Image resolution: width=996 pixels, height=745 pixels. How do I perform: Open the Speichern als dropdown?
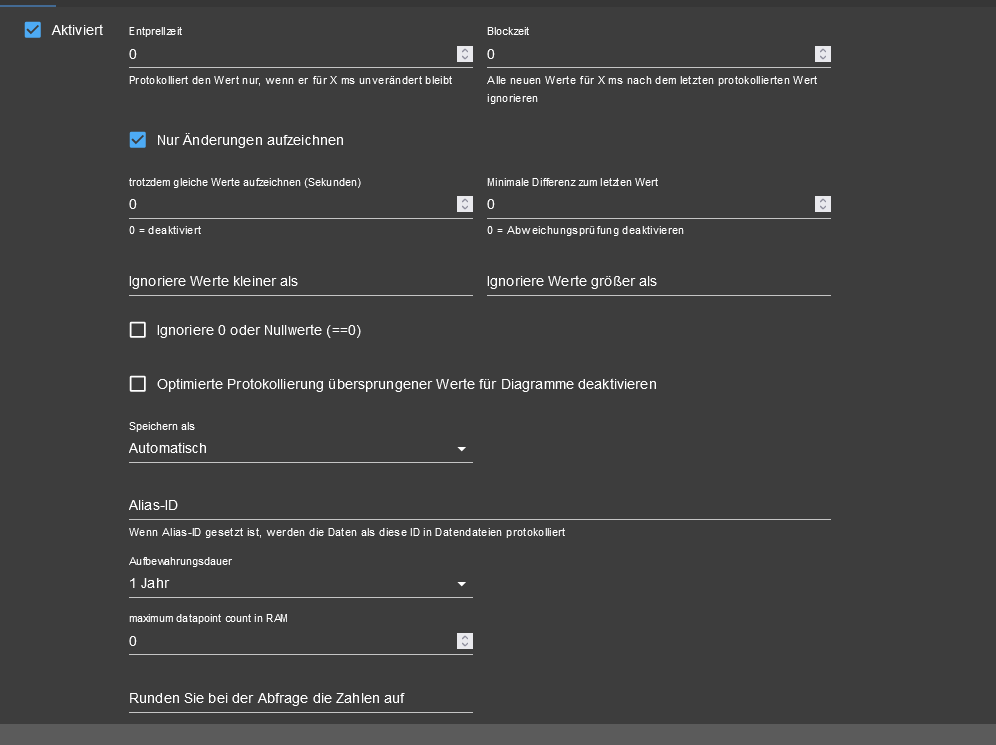[300, 449]
